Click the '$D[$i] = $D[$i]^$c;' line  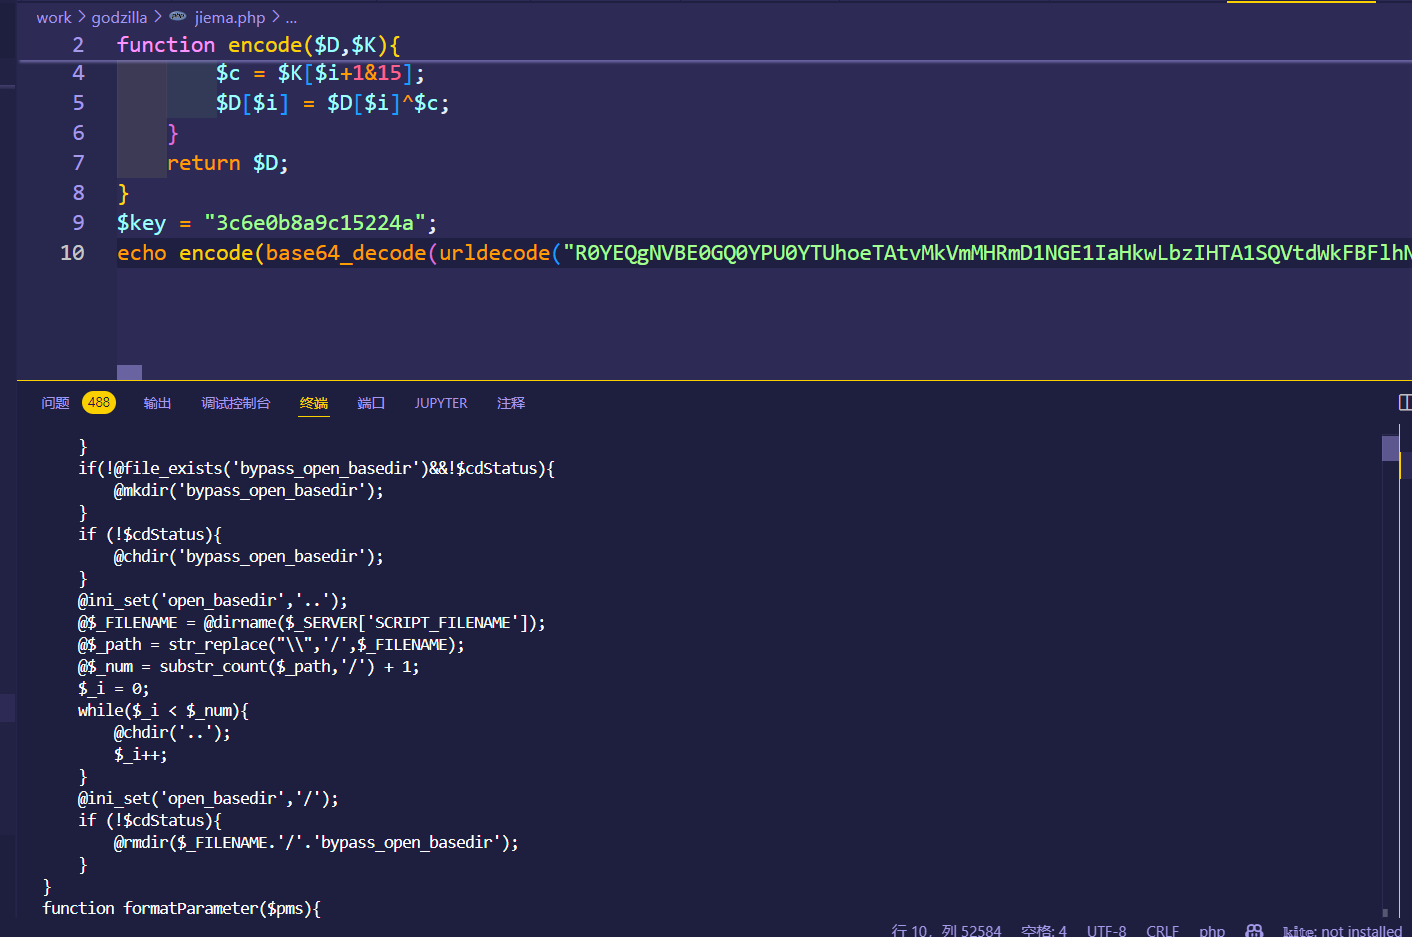tap(332, 103)
